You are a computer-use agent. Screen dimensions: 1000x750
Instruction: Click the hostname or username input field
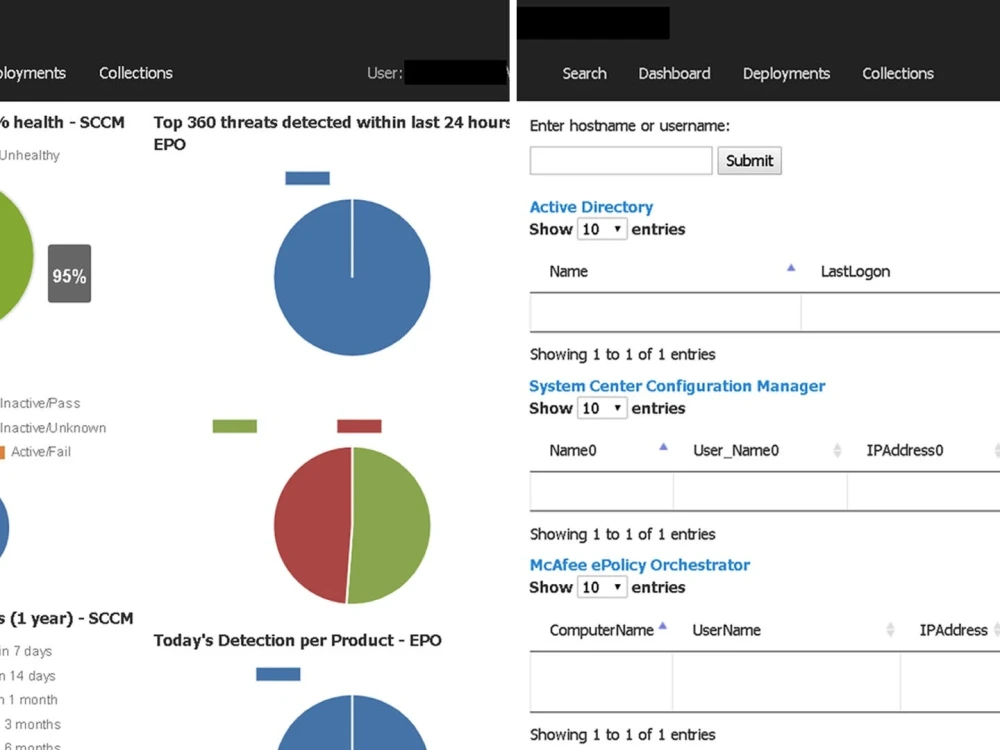coord(621,160)
